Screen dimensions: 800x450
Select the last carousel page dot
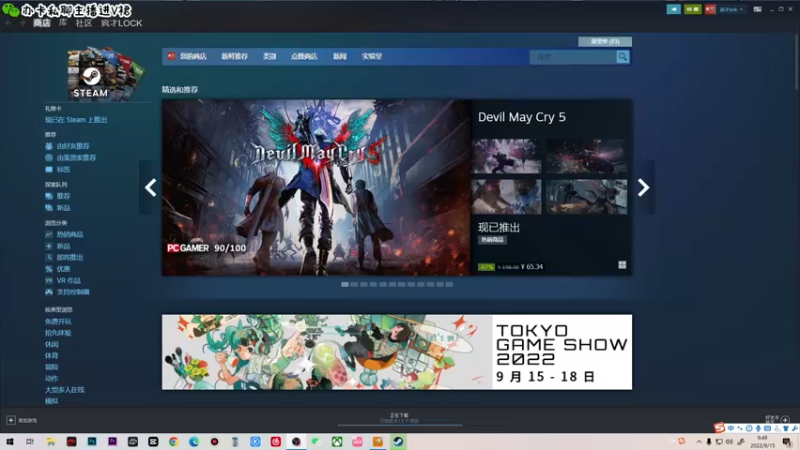point(449,285)
